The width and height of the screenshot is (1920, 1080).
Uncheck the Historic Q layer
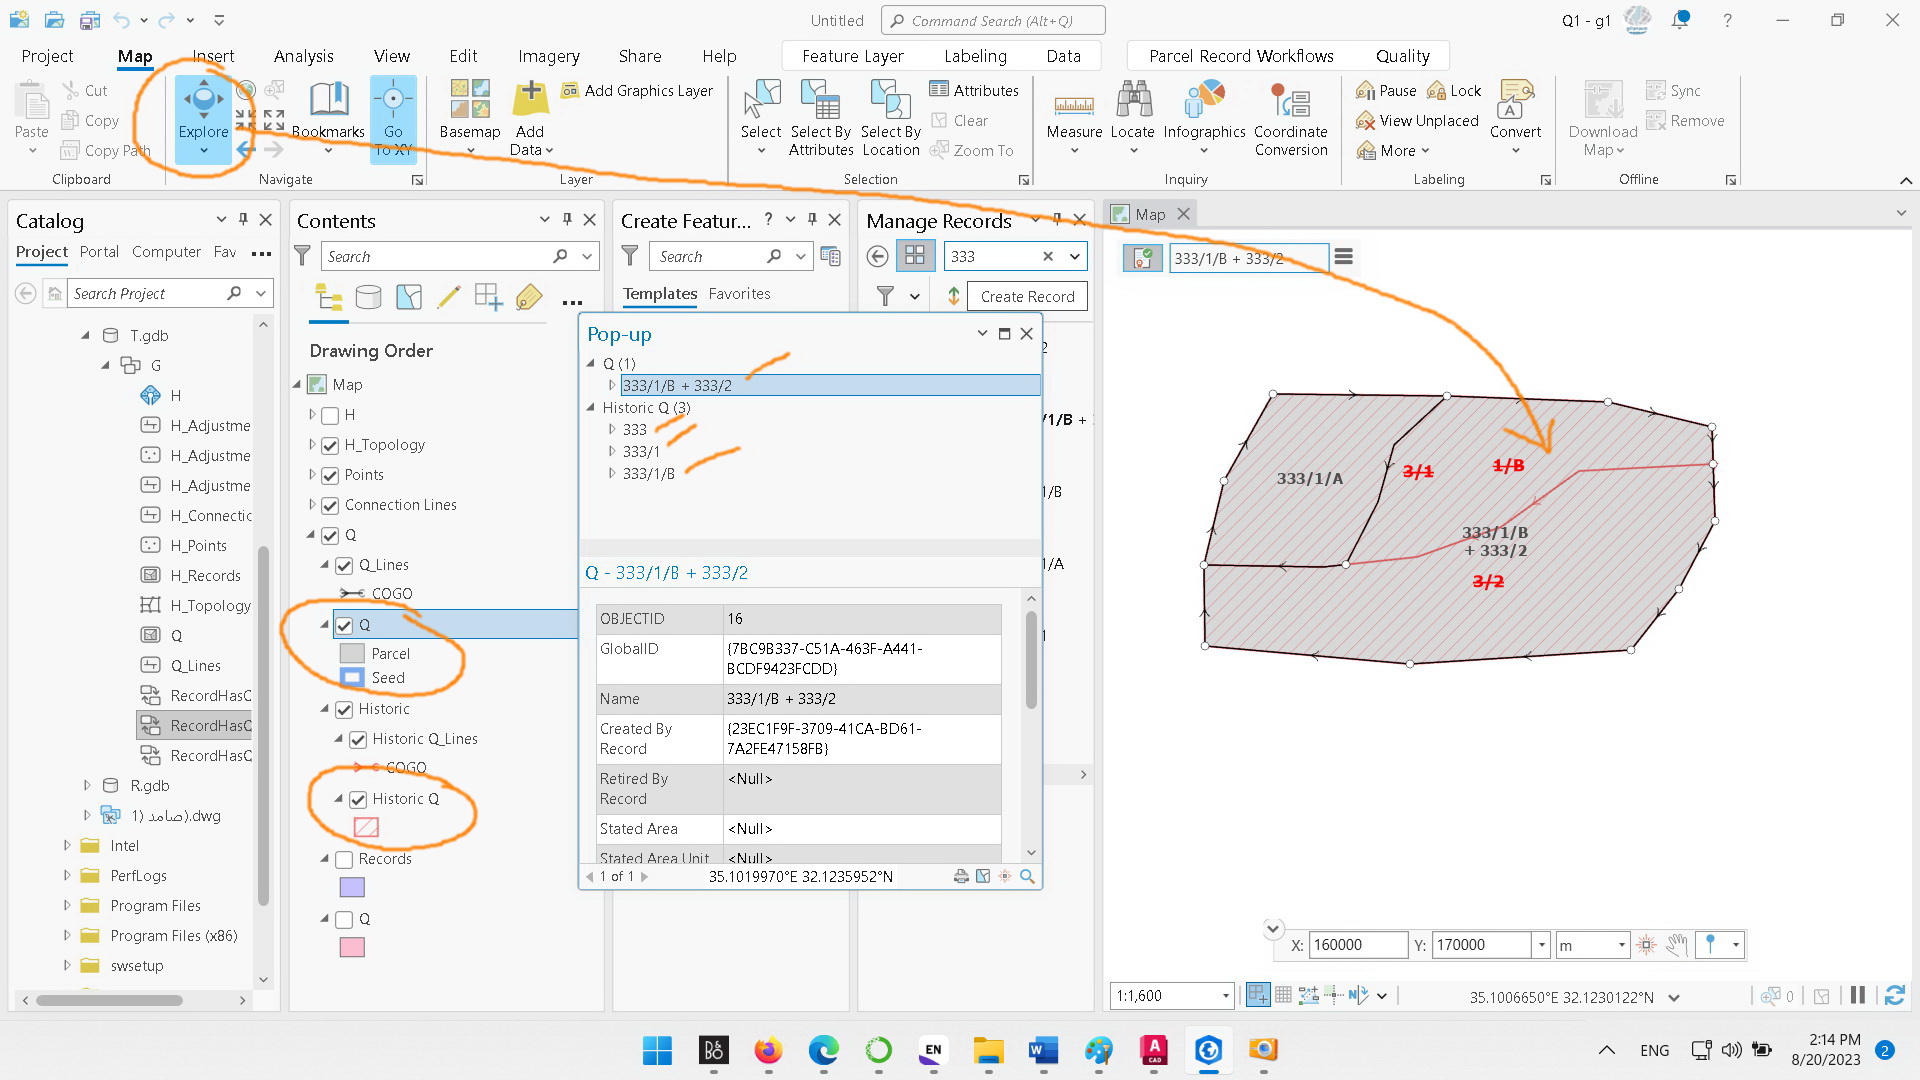[359, 799]
